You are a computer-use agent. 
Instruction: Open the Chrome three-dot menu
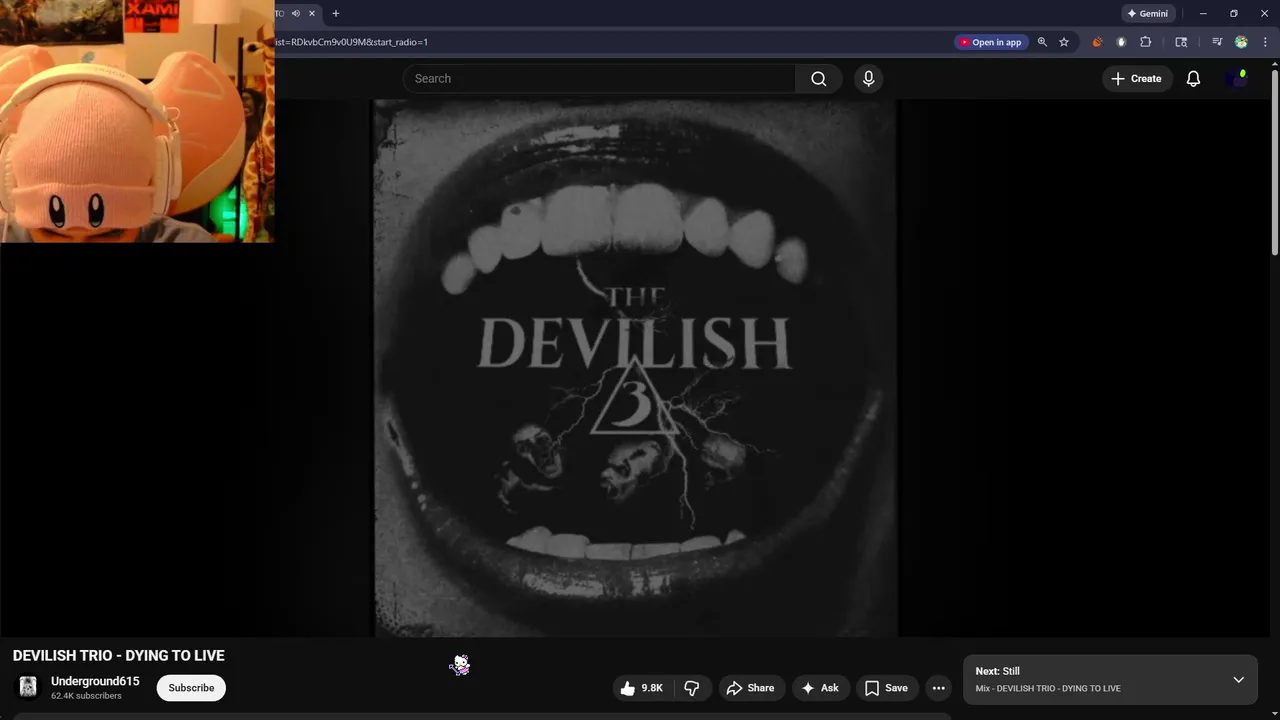[1264, 42]
